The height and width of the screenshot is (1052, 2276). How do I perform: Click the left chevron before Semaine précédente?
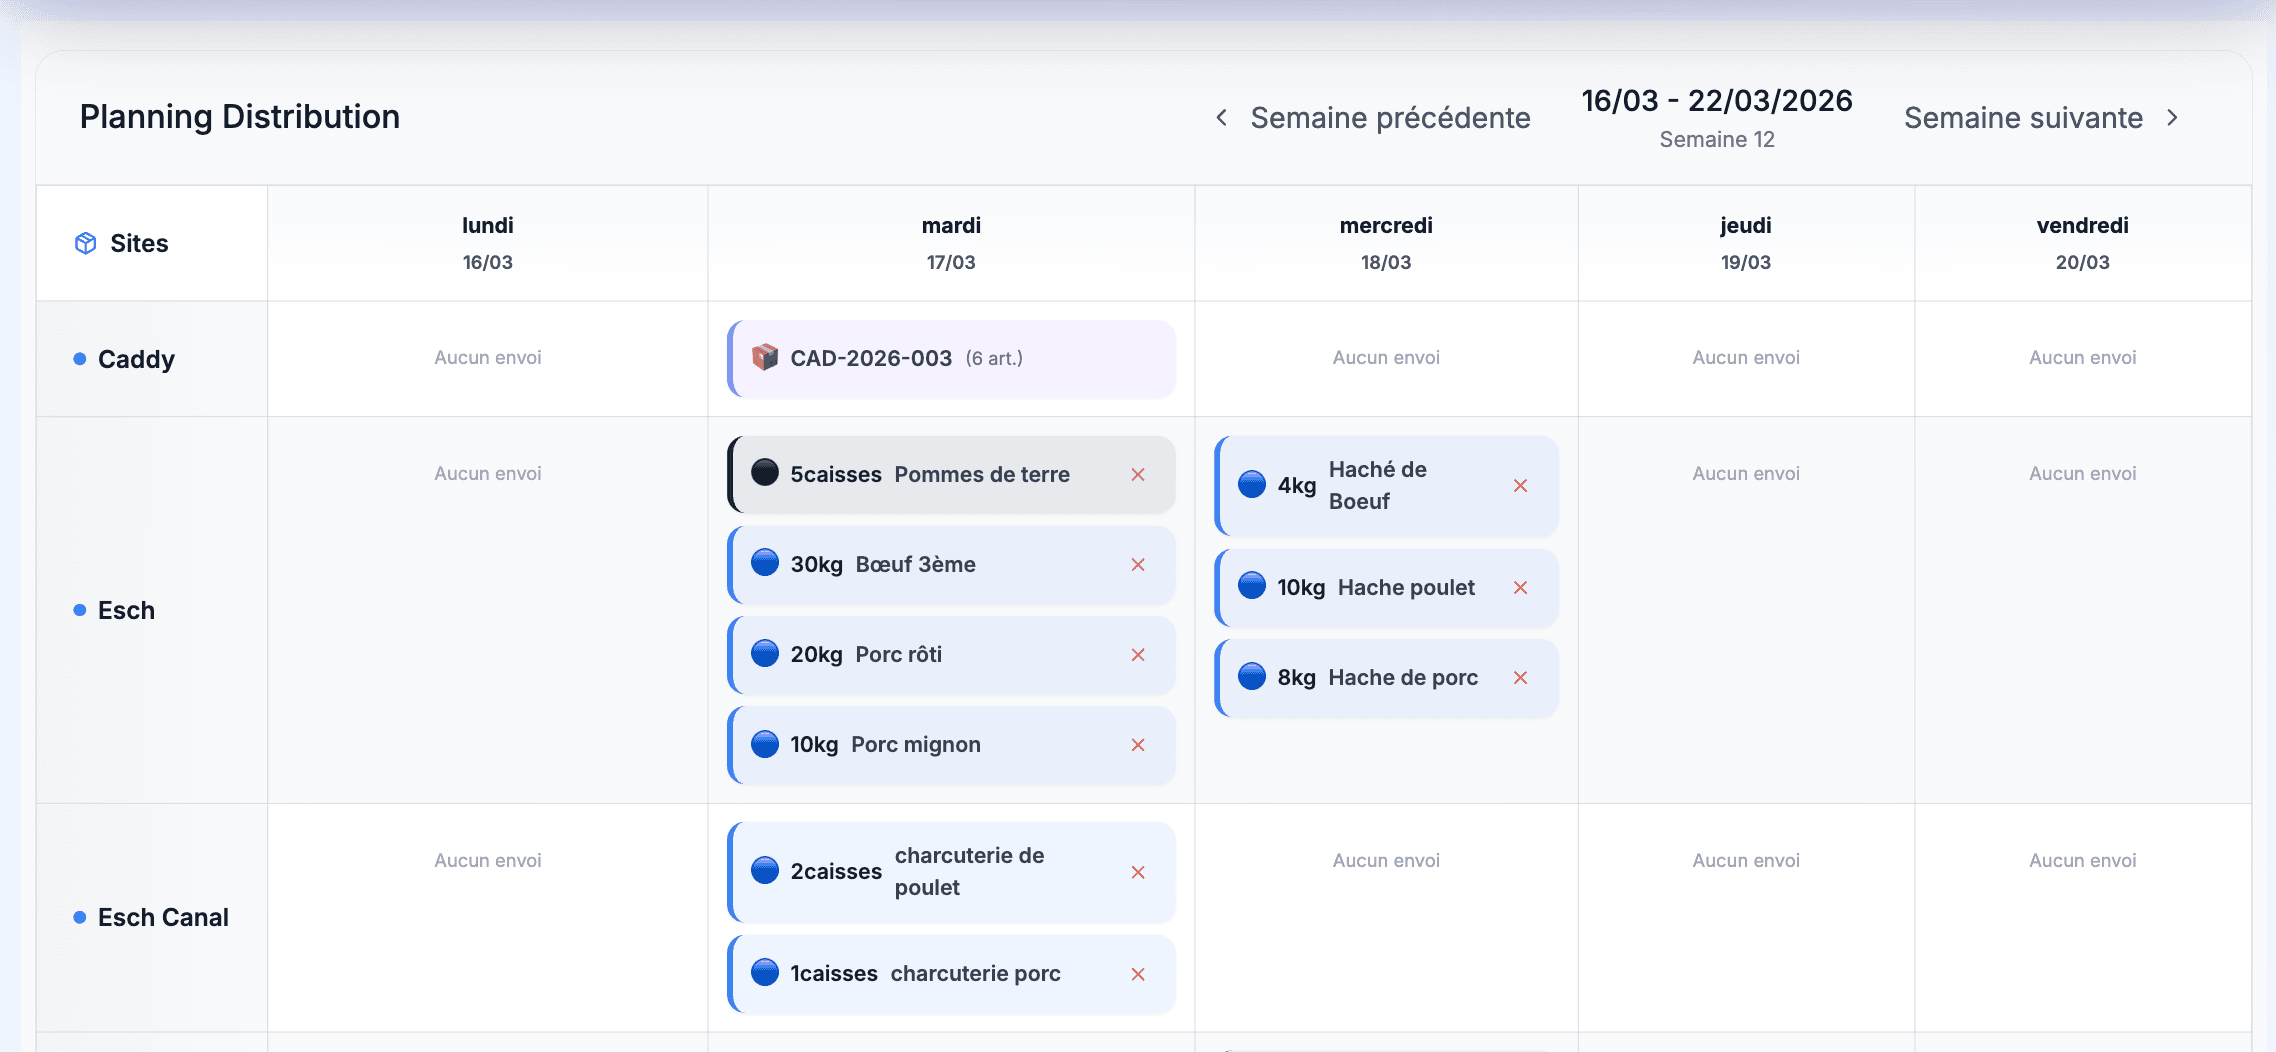[1222, 118]
